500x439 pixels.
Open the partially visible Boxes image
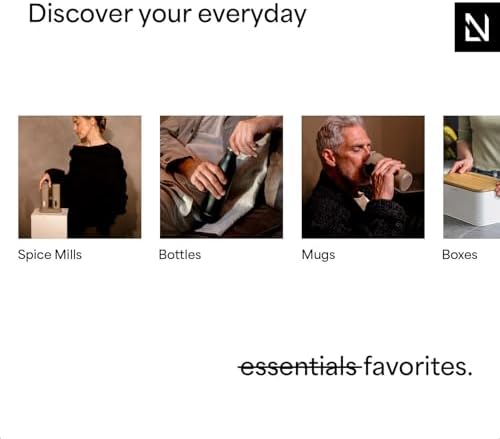472,177
